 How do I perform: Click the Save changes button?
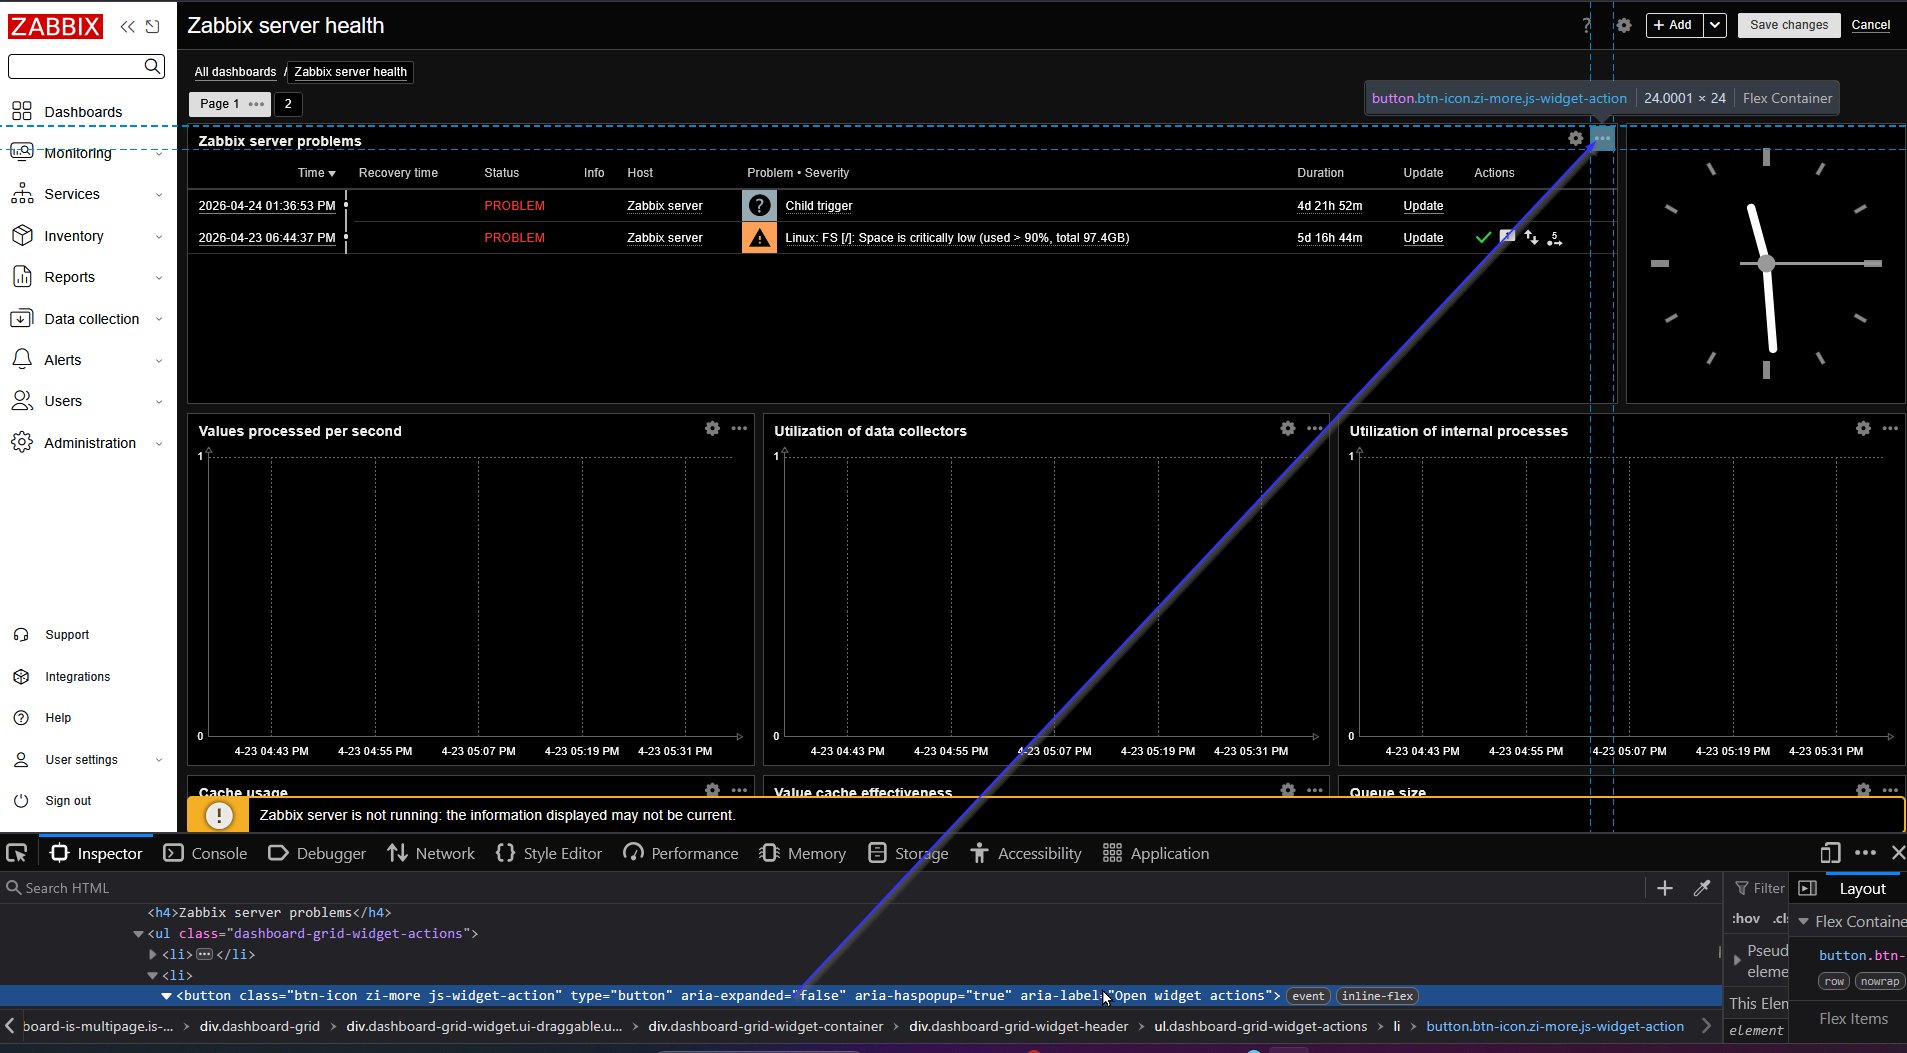pos(1789,25)
